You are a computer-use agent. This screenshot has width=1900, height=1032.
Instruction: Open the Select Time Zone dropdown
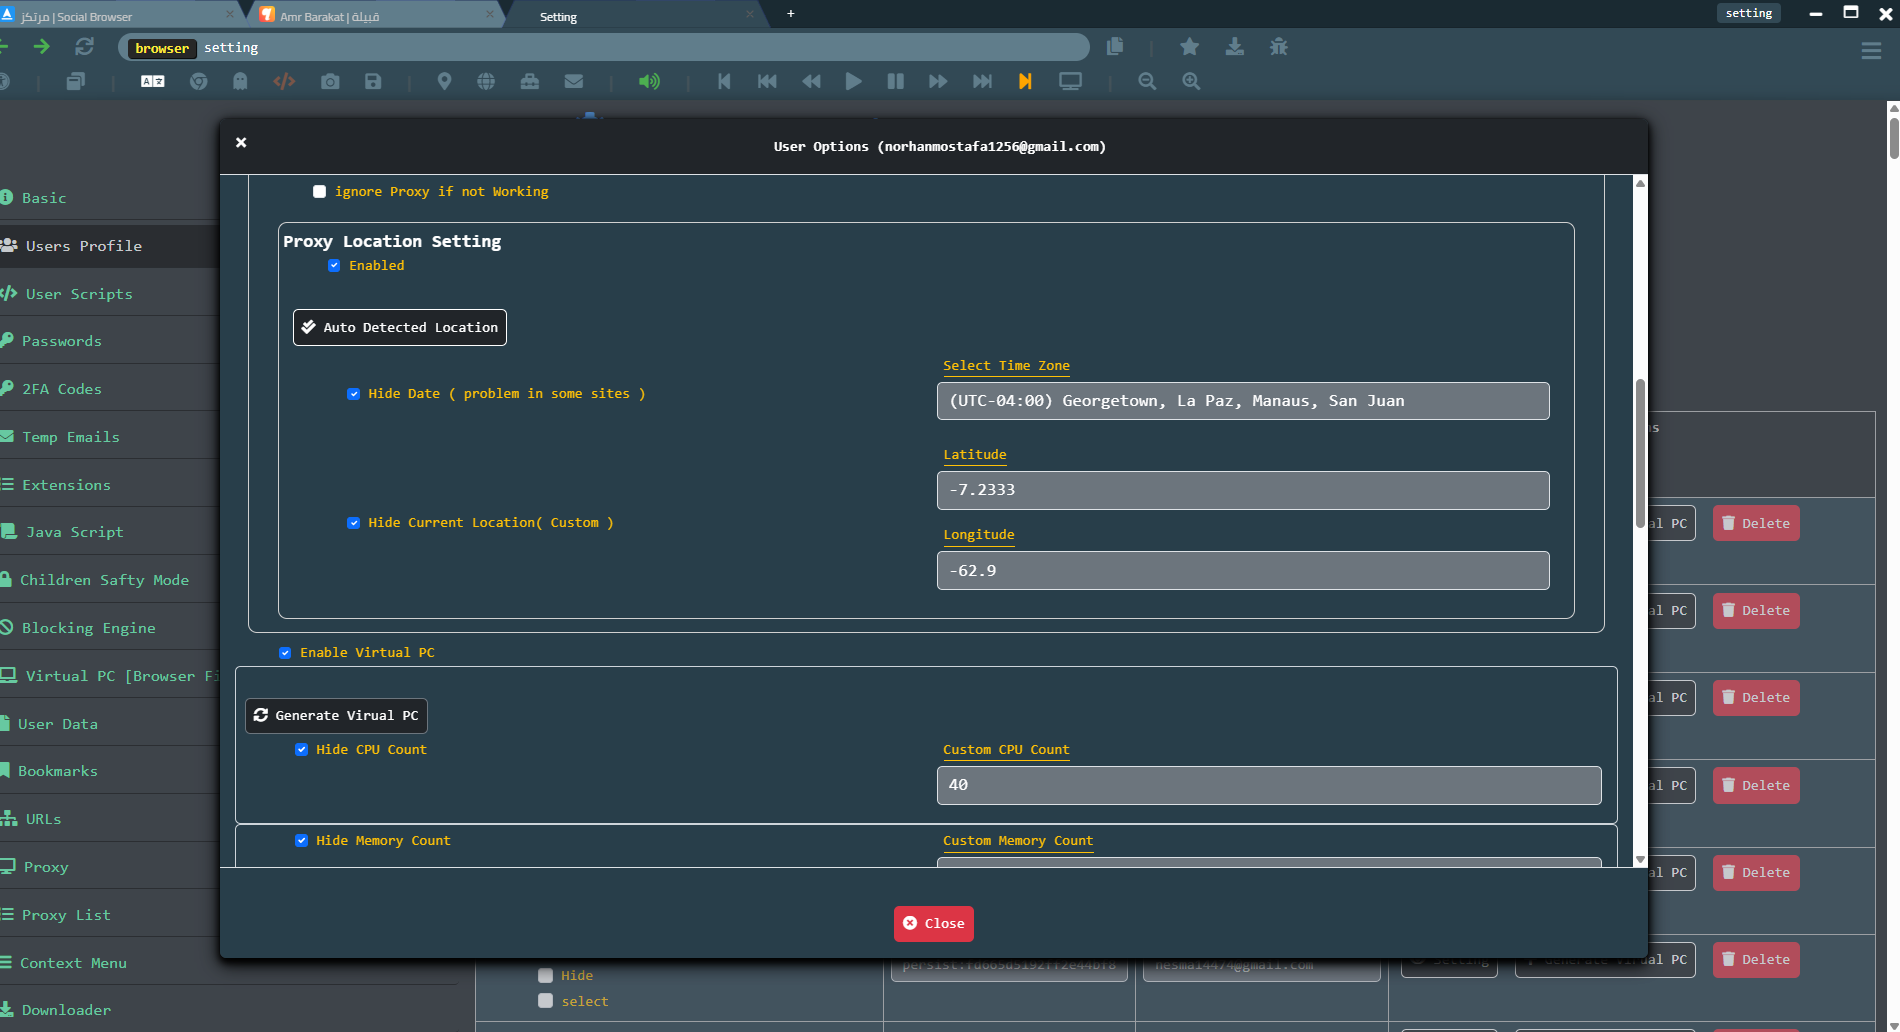tap(1242, 401)
